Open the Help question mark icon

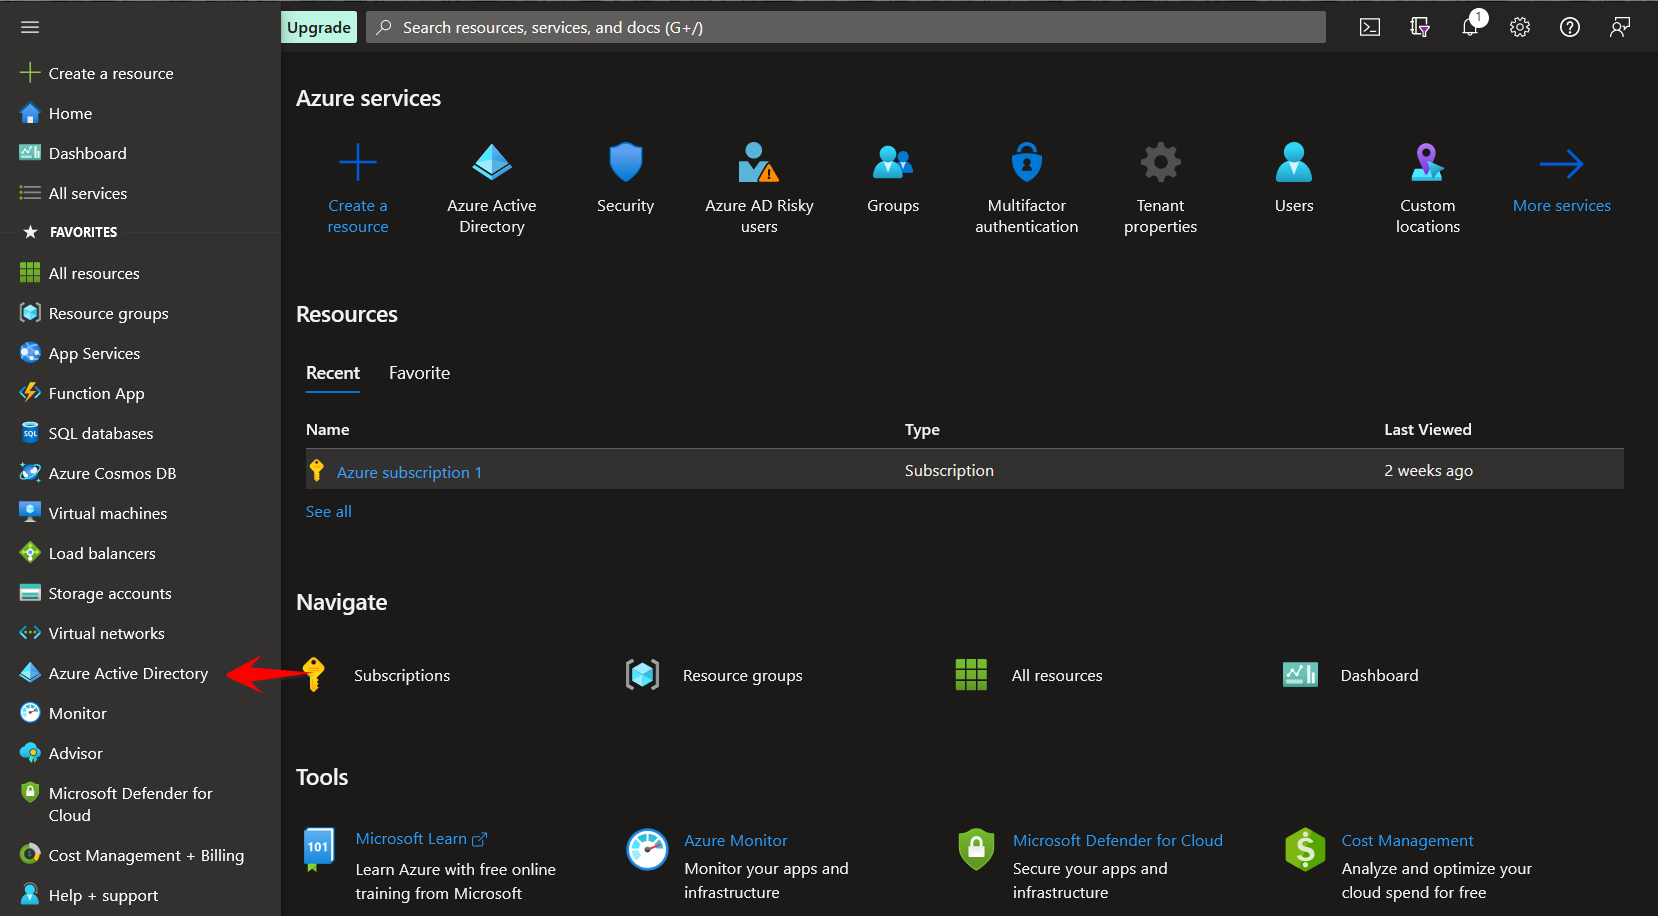[1570, 27]
